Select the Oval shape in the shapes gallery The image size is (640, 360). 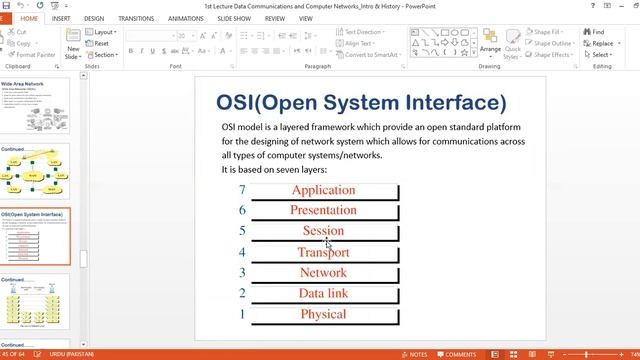pos(455,32)
